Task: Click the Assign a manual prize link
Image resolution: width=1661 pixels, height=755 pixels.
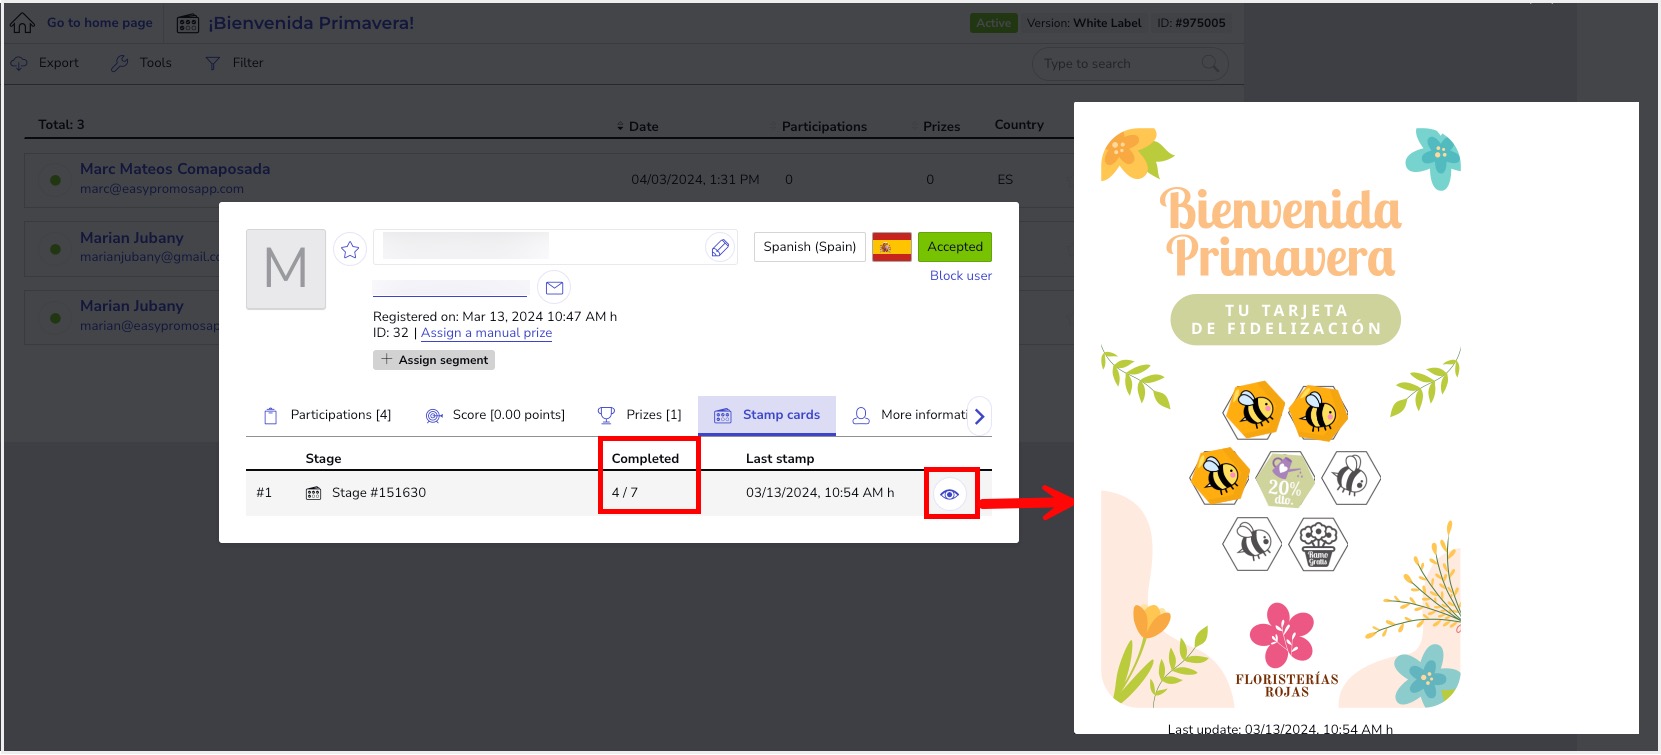Action: tap(486, 333)
